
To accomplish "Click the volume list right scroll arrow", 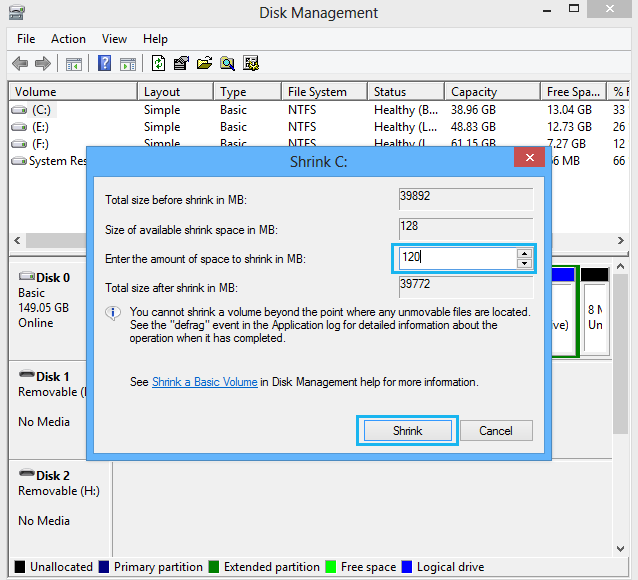I will 621,240.
